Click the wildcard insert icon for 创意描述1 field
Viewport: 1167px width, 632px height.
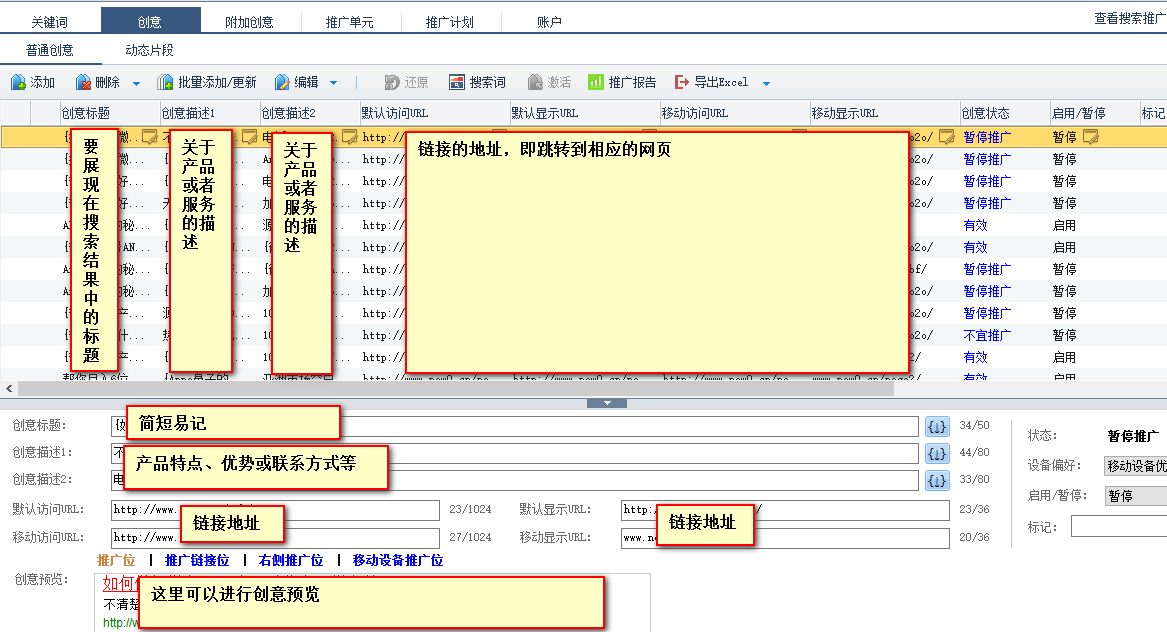coord(937,453)
